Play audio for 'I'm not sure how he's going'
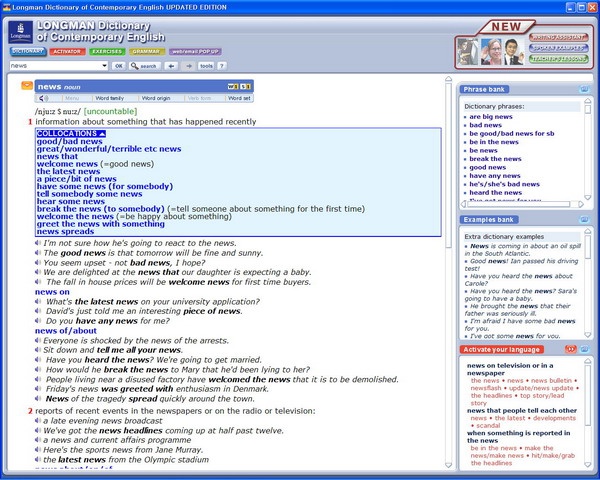Image resolution: width=600 pixels, height=480 pixels. tap(38, 243)
